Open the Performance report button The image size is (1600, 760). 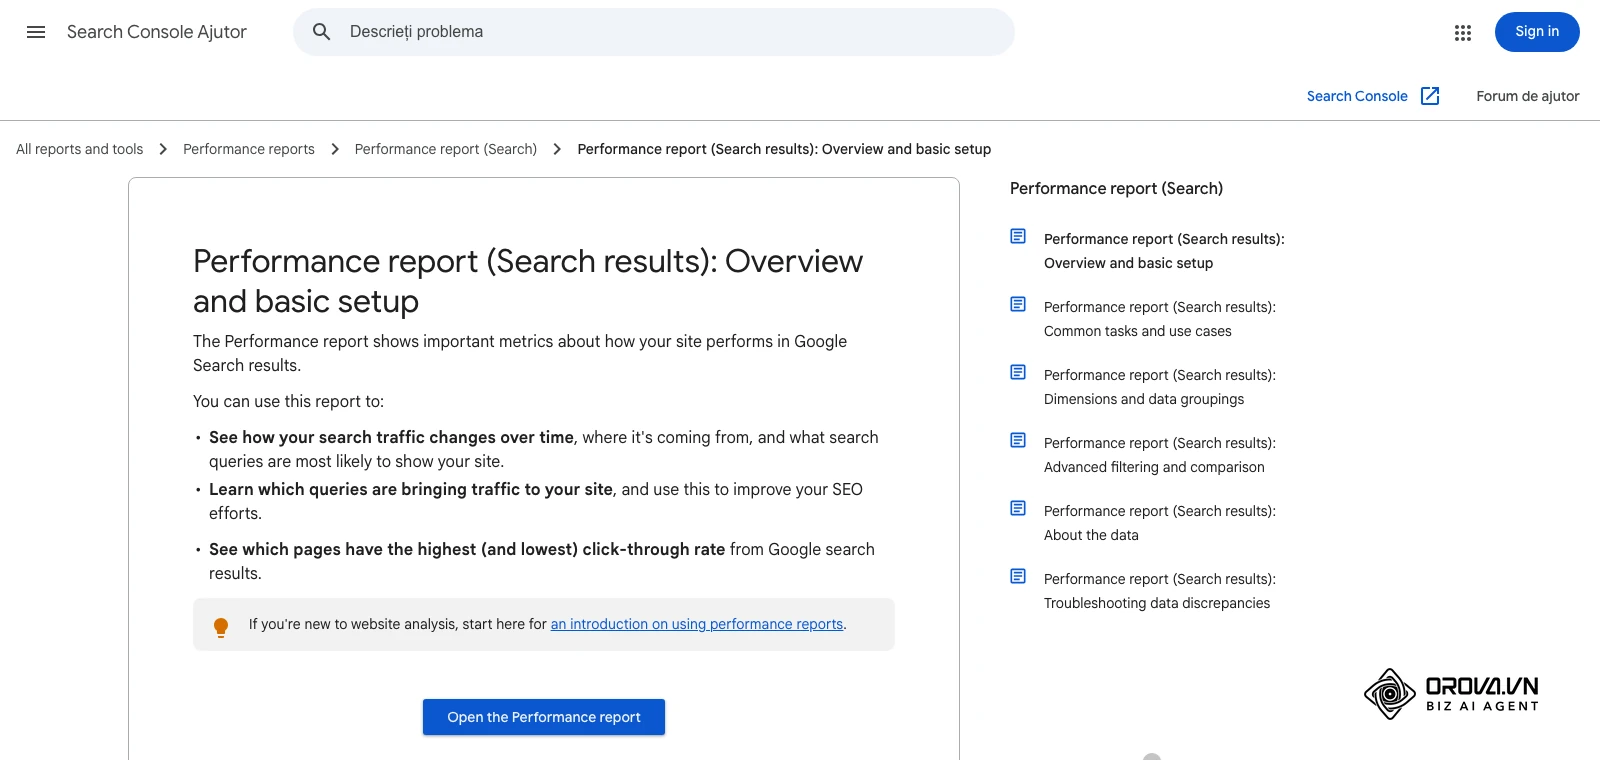point(544,717)
